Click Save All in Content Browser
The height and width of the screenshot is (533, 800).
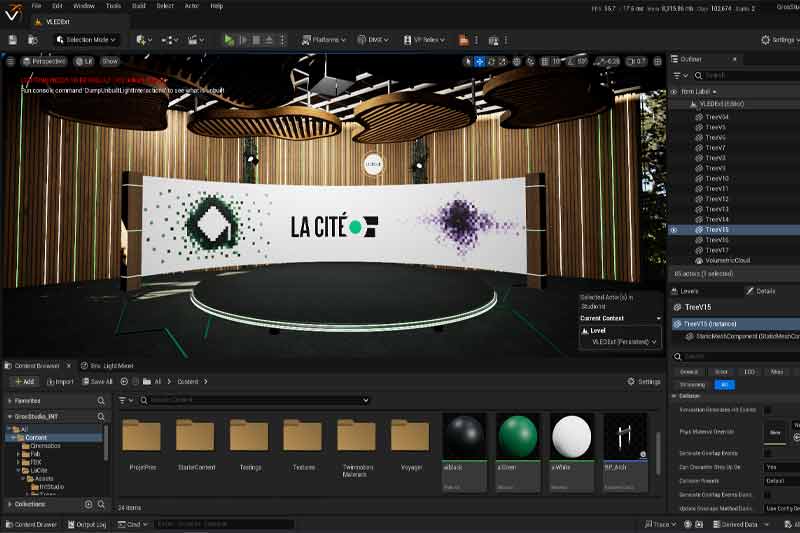(x=97, y=382)
